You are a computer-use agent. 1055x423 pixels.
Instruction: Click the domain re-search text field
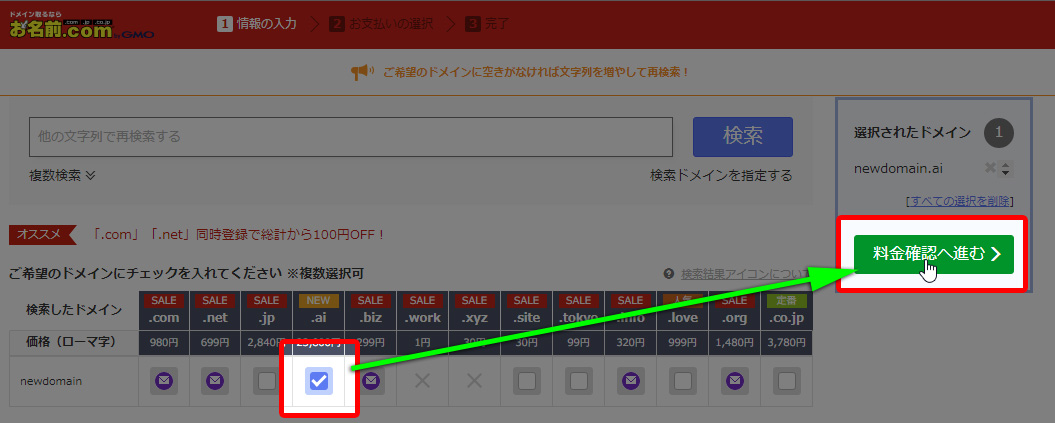[350, 136]
